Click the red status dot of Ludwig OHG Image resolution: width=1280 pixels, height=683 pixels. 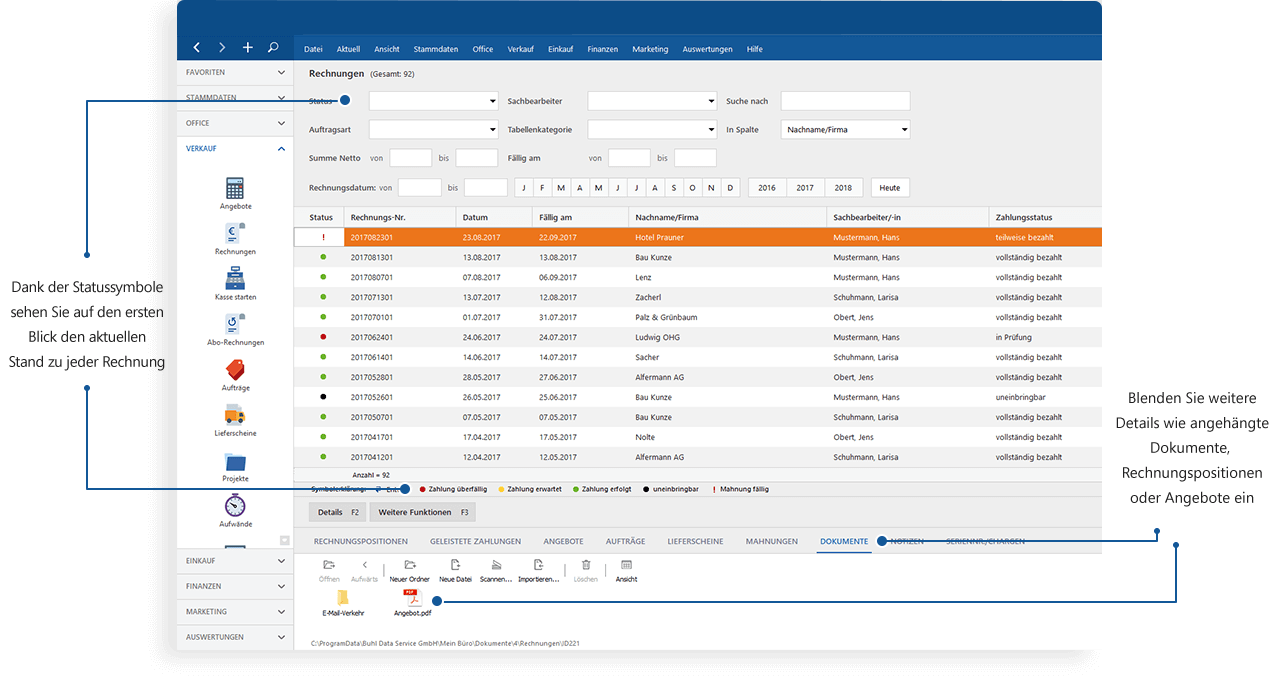tap(323, 337)
